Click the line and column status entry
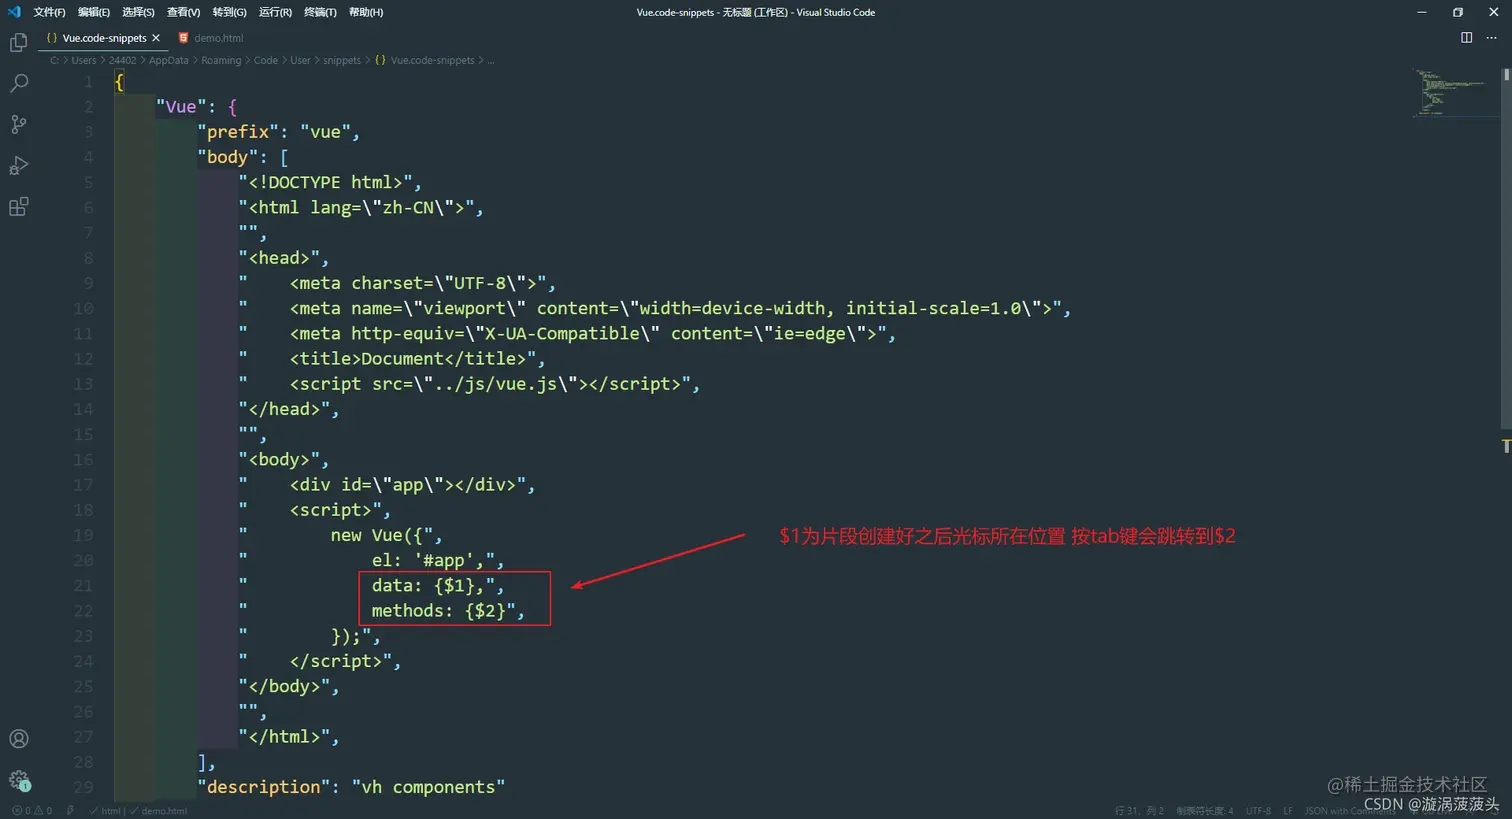This screenshot has width=1512, height=819. point(1139,811)
